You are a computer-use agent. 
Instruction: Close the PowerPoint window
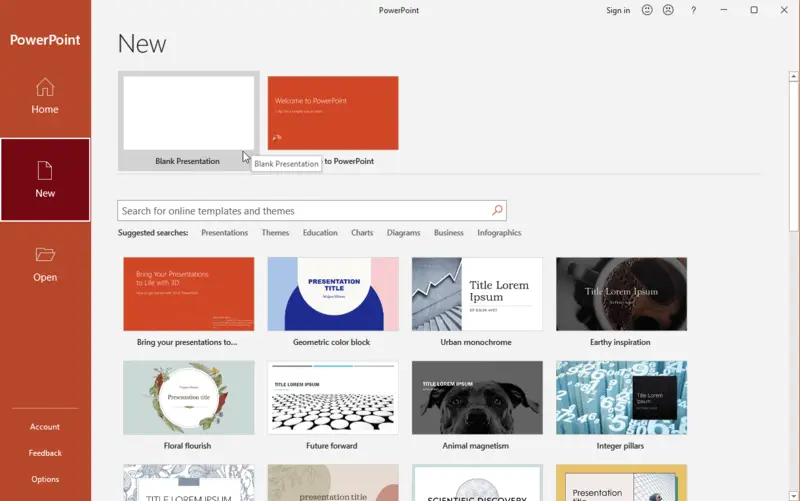[x=784, y=10]
